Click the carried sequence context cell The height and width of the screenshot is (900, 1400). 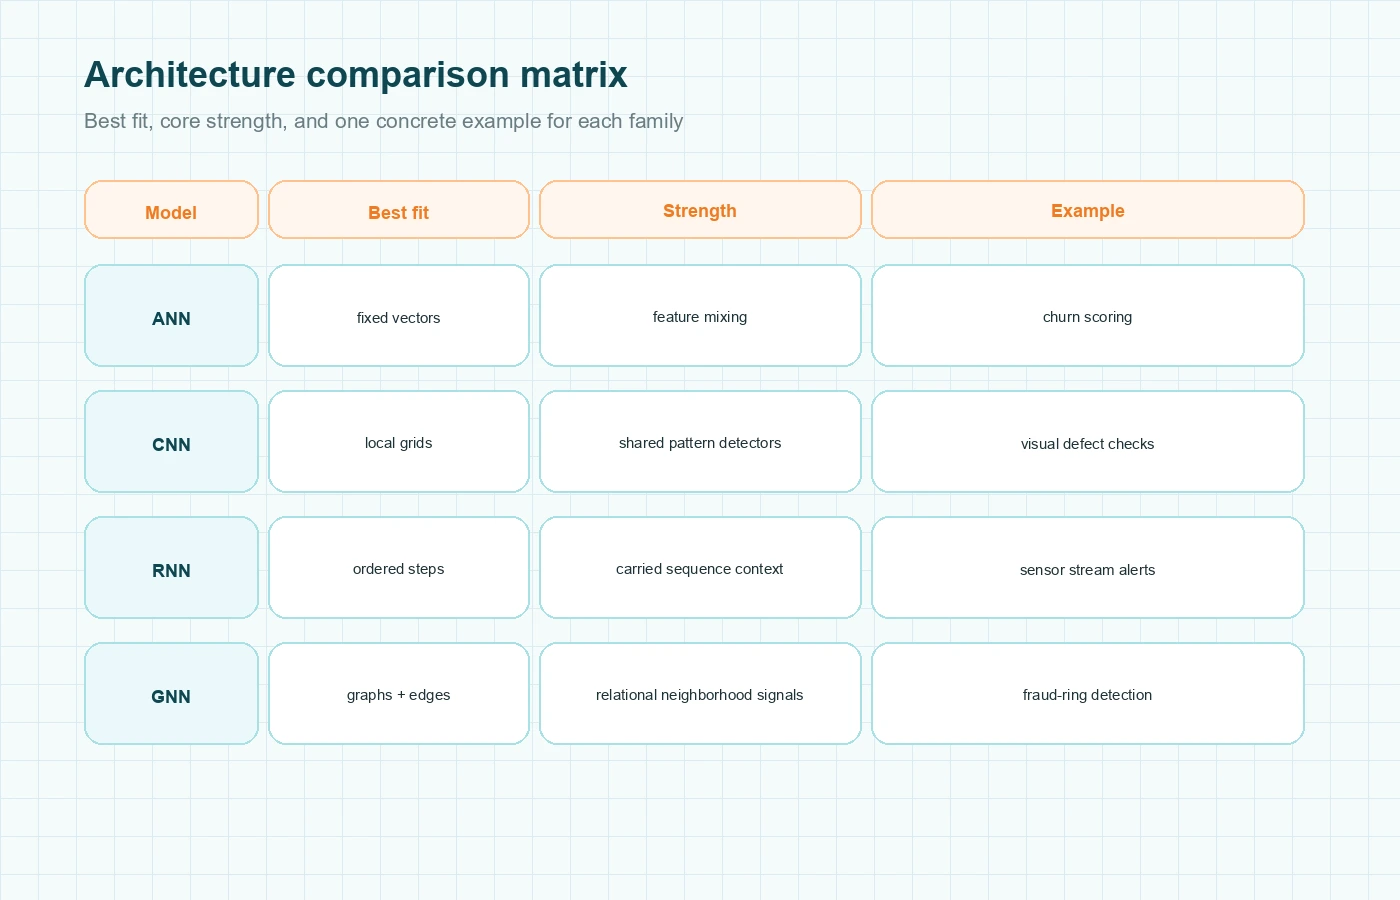tap(700, 569)
